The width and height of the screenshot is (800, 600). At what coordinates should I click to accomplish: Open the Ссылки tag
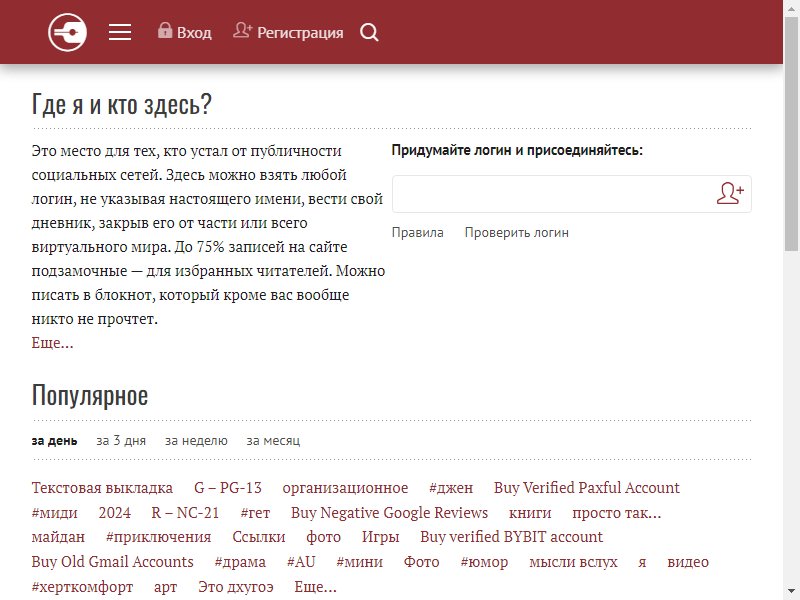259,537
